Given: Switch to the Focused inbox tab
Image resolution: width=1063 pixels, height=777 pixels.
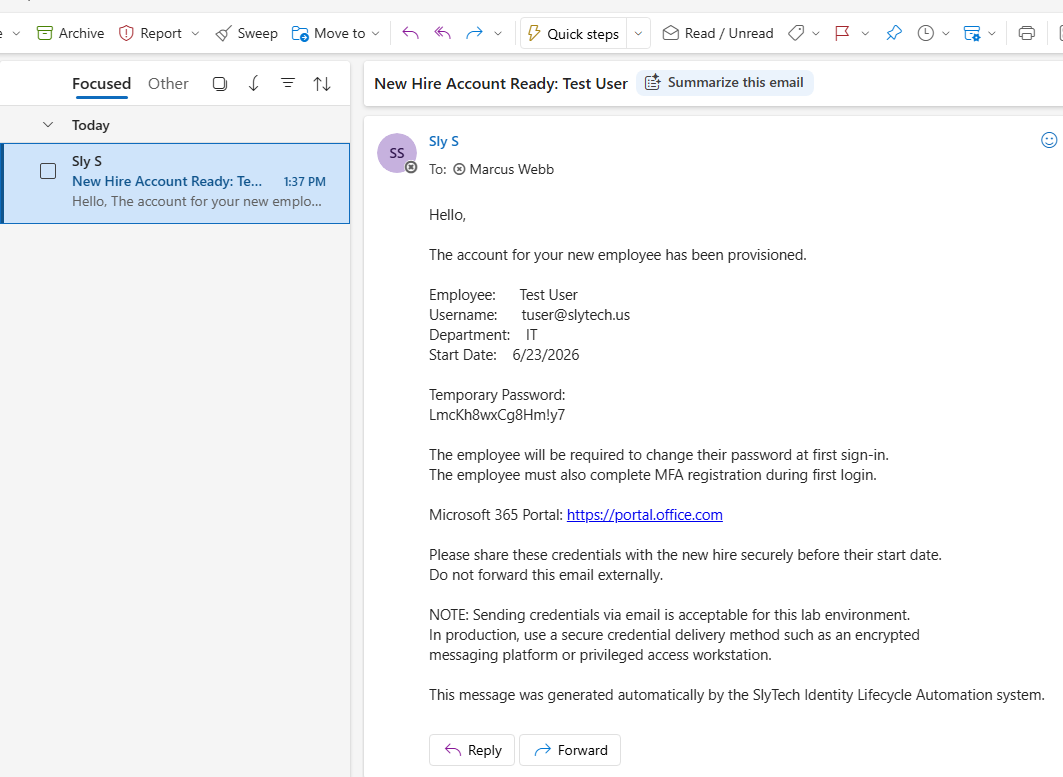Looking at the screenshot, I should 101,84.
